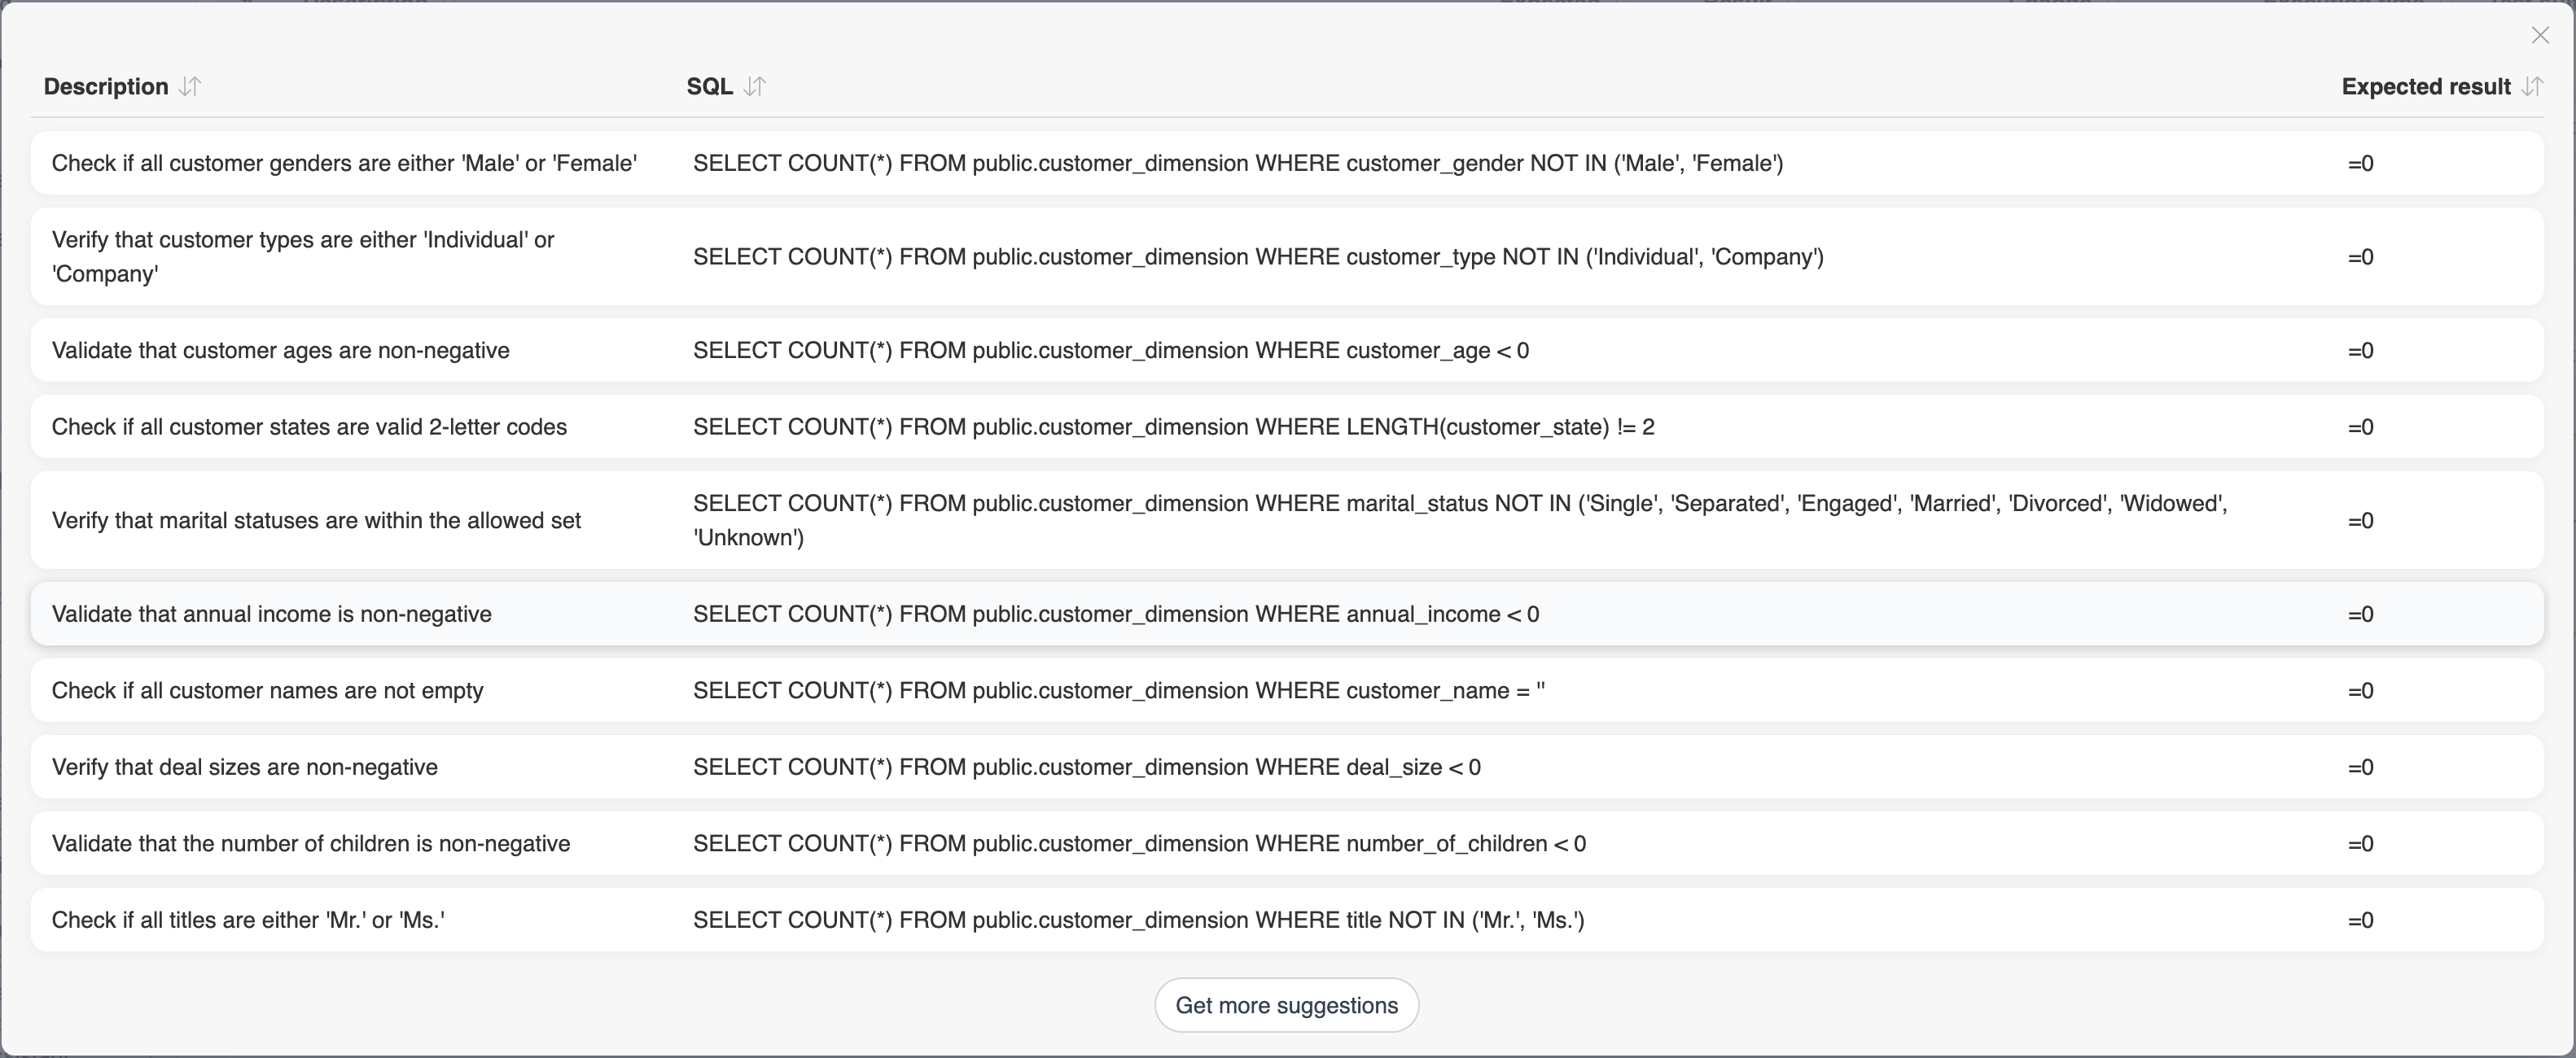Click the customer name empty check row

[1288, 690]
